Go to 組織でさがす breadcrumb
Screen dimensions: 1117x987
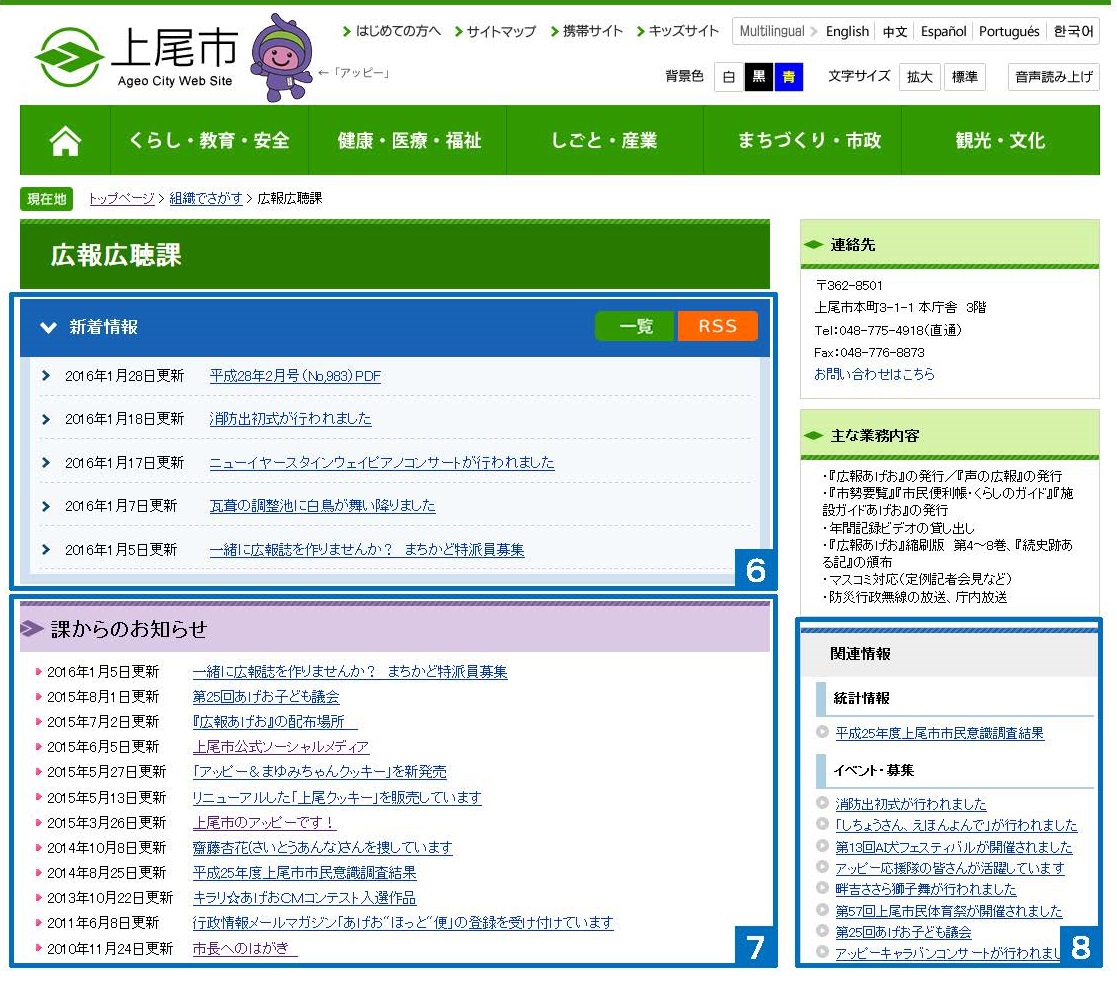tap(206, 198)
